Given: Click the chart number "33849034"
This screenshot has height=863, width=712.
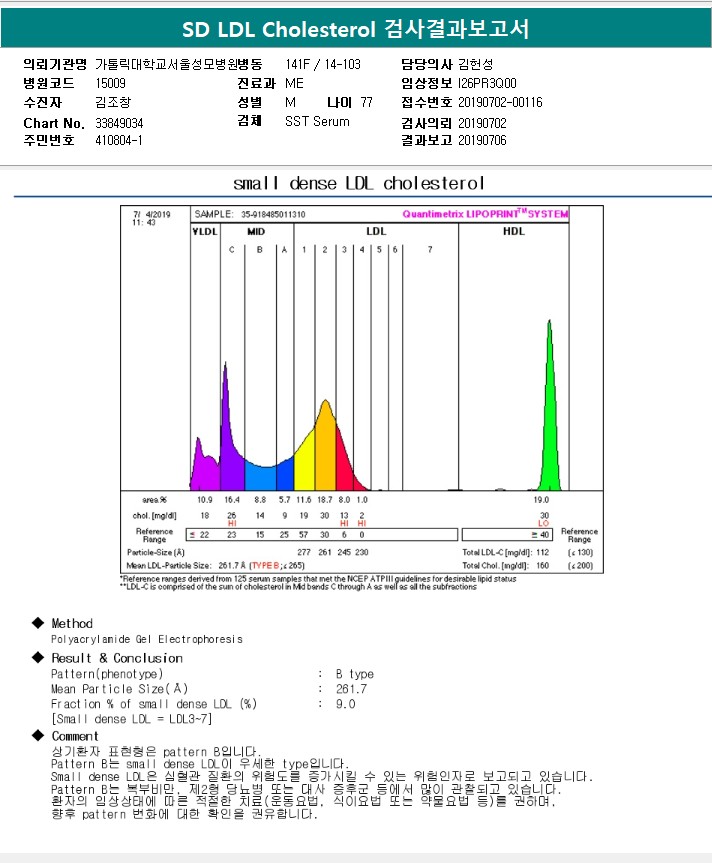Looking at the screenshot, I should [x=119, y=123].
